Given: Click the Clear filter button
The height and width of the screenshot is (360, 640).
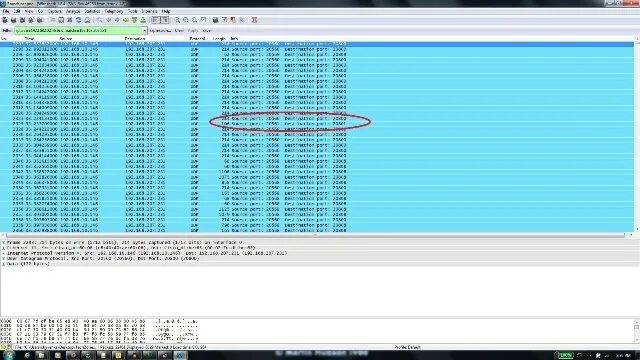Looking at the screenshot, I should [179, 31].
